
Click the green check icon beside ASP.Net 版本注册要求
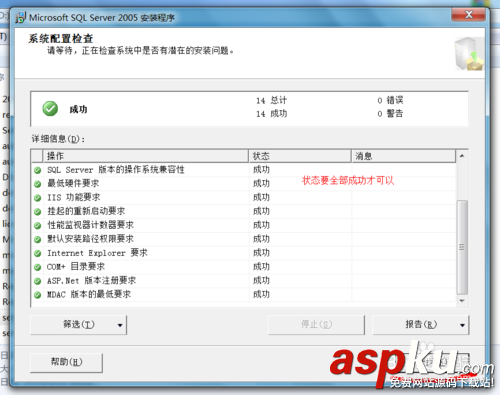[x=37, y=281]
